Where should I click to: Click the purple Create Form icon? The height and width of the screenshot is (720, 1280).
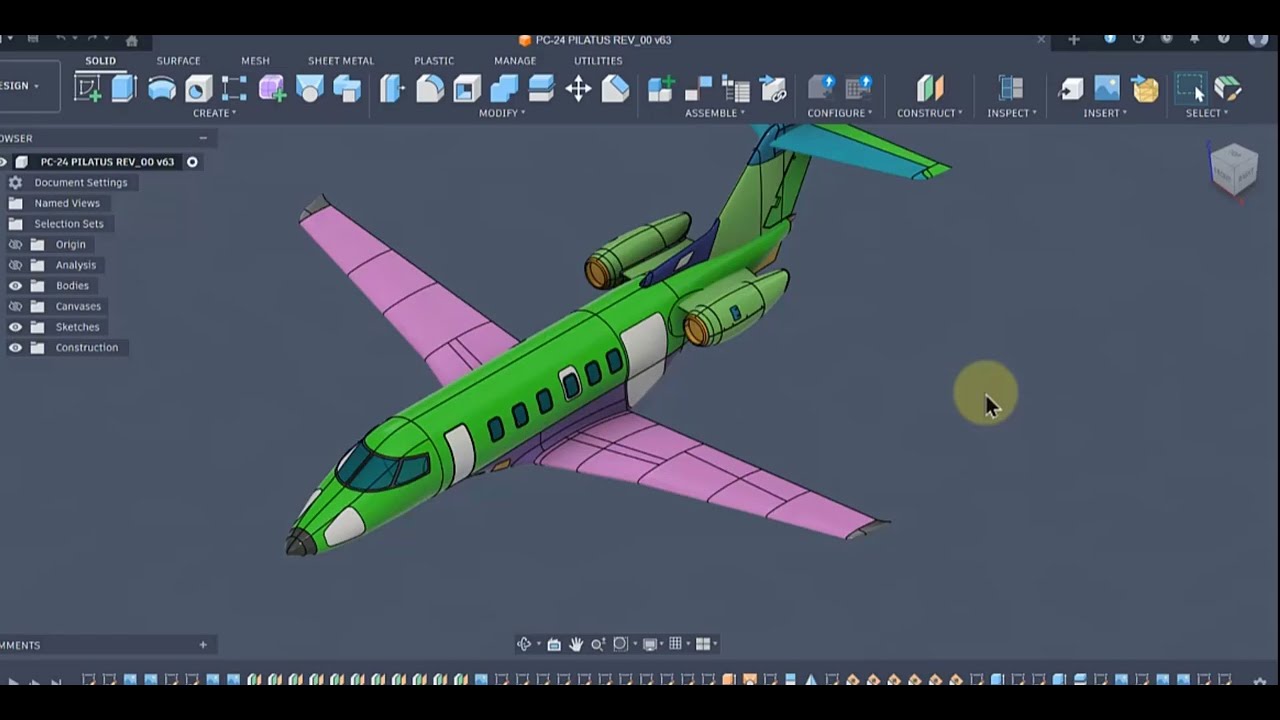pyautogui.click(x=272, y=89)
